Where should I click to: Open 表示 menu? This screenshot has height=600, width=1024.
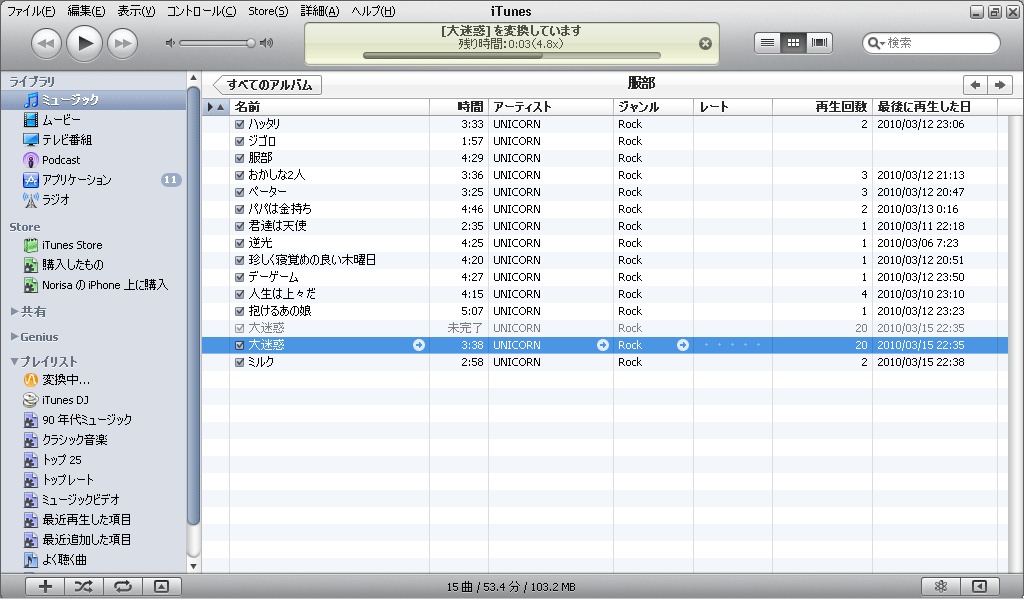pyautogui.click(x=136, y=11)
